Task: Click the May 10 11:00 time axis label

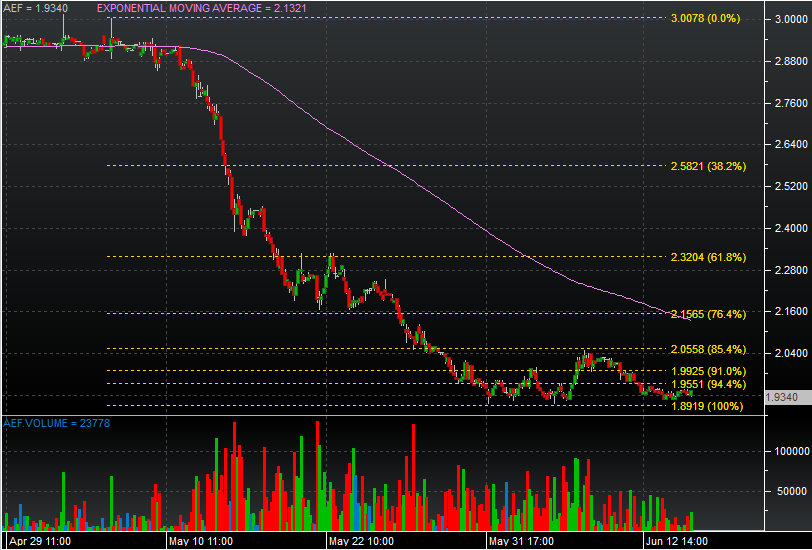Action: pos(200,540)
